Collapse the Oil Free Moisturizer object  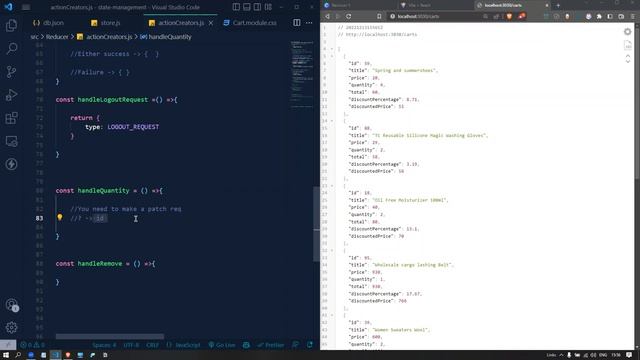332,186
